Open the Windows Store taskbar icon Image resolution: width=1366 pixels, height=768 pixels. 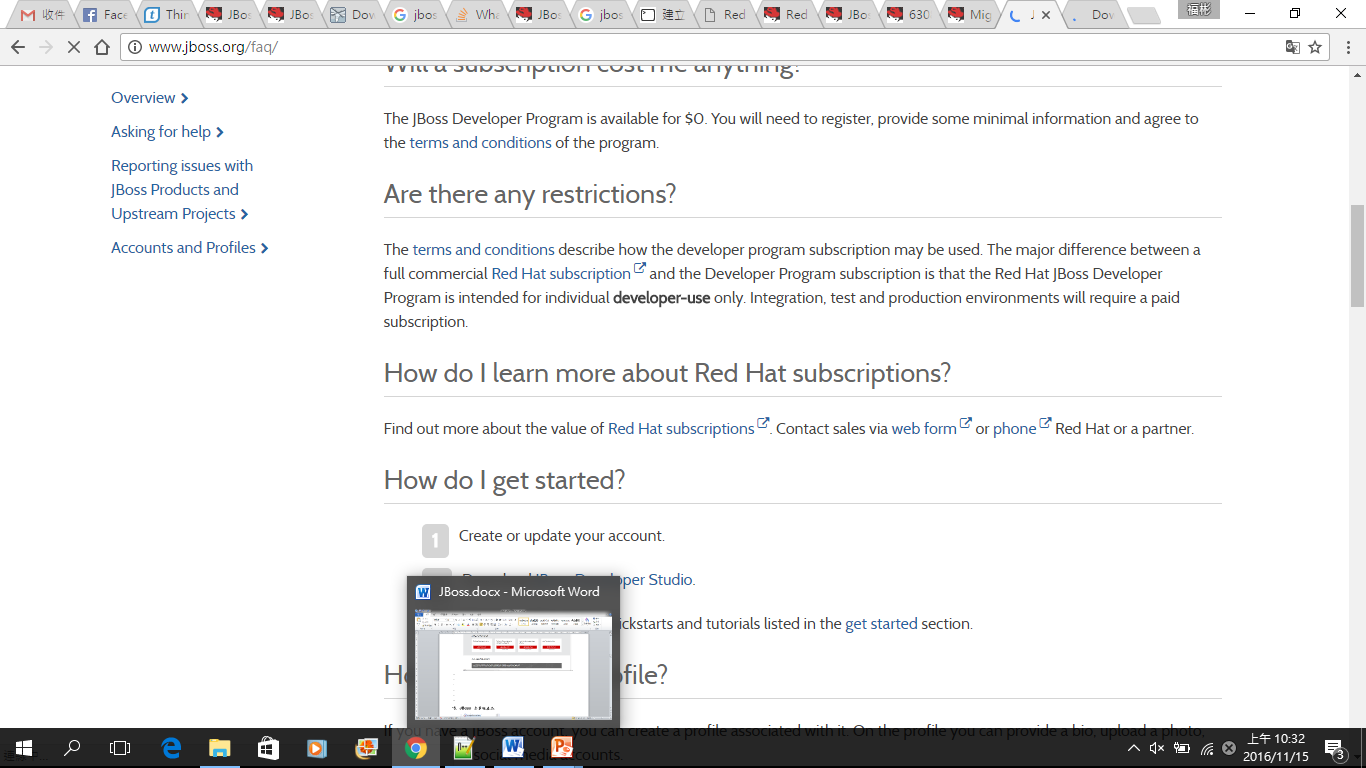(x=268, y=748)
